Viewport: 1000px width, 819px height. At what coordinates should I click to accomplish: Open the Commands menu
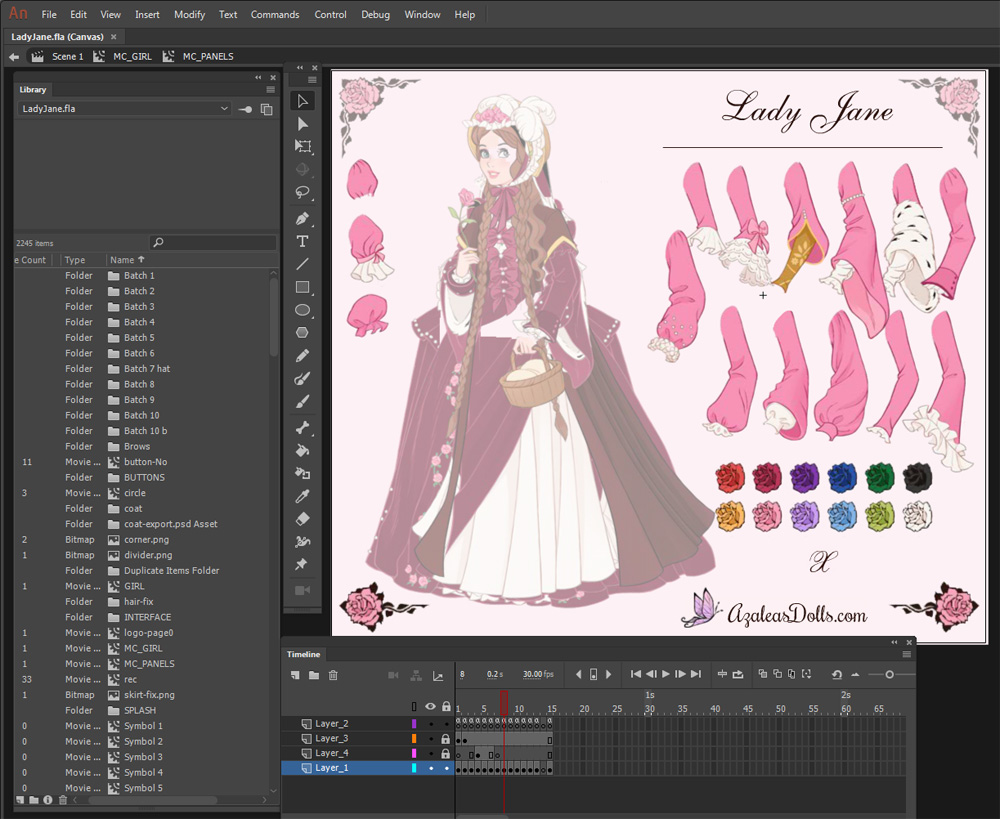tap(275, 14)
